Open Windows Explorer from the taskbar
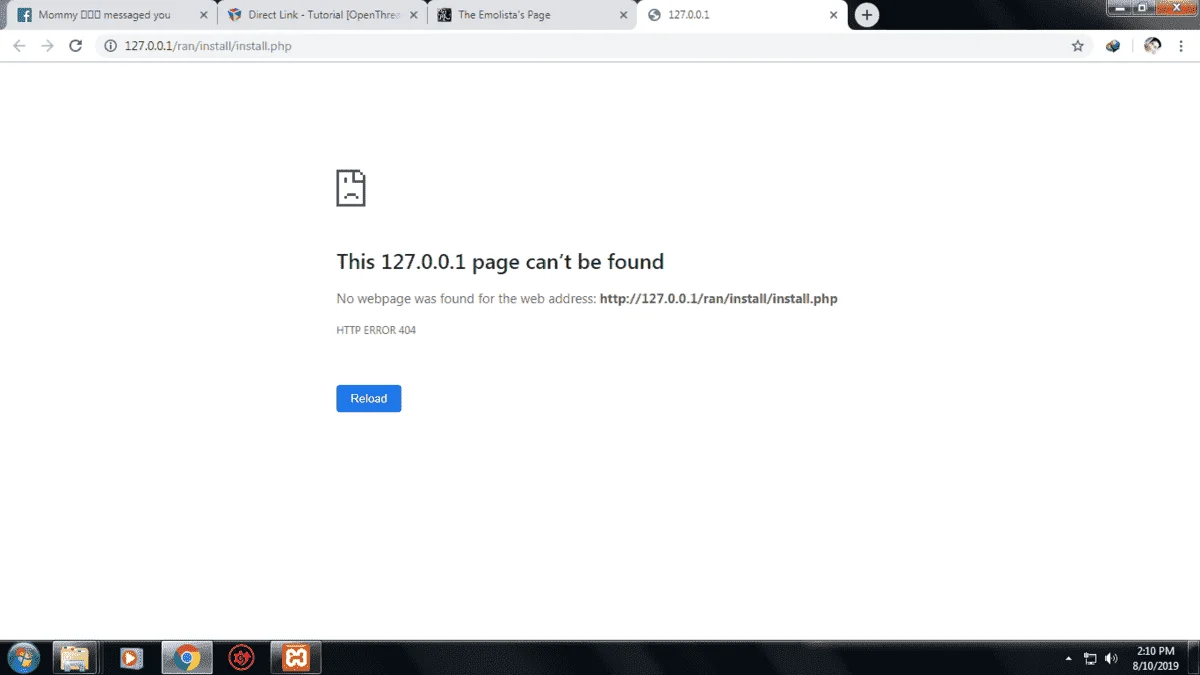Screen dimensions: 1200x675 [x=75, y=657]
